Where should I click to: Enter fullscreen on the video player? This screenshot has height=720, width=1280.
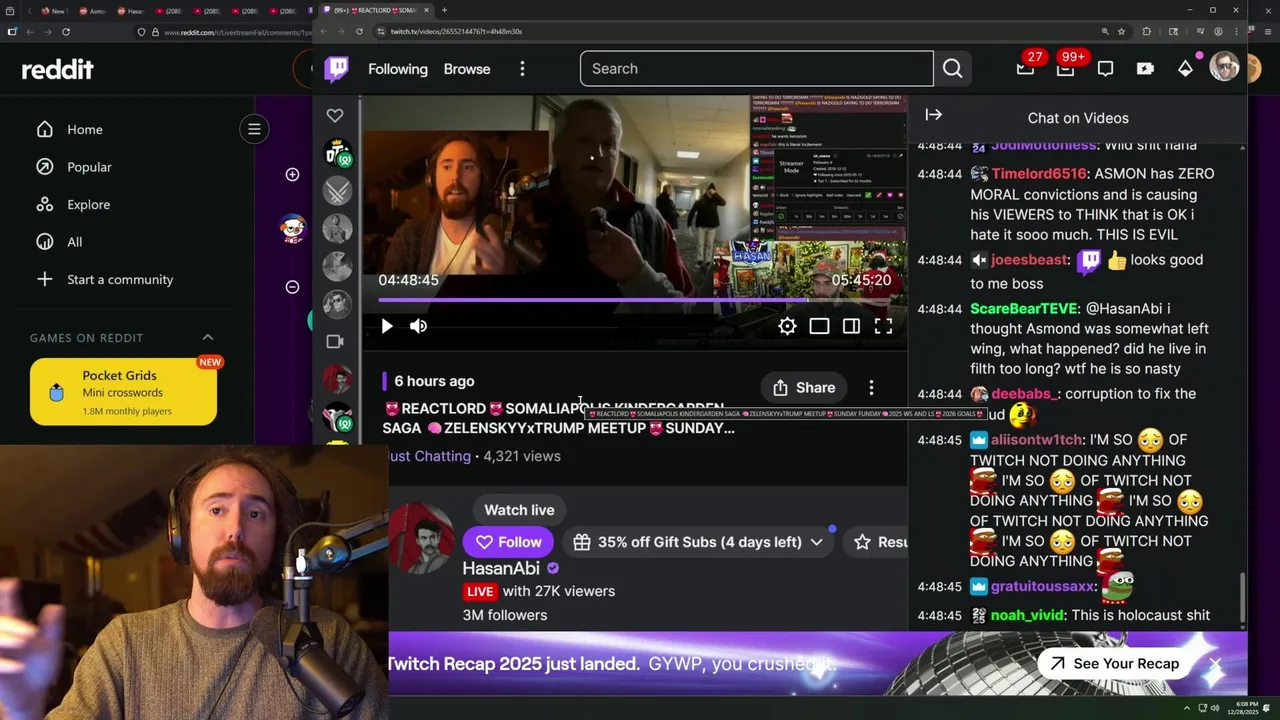[x=883, y=326]
